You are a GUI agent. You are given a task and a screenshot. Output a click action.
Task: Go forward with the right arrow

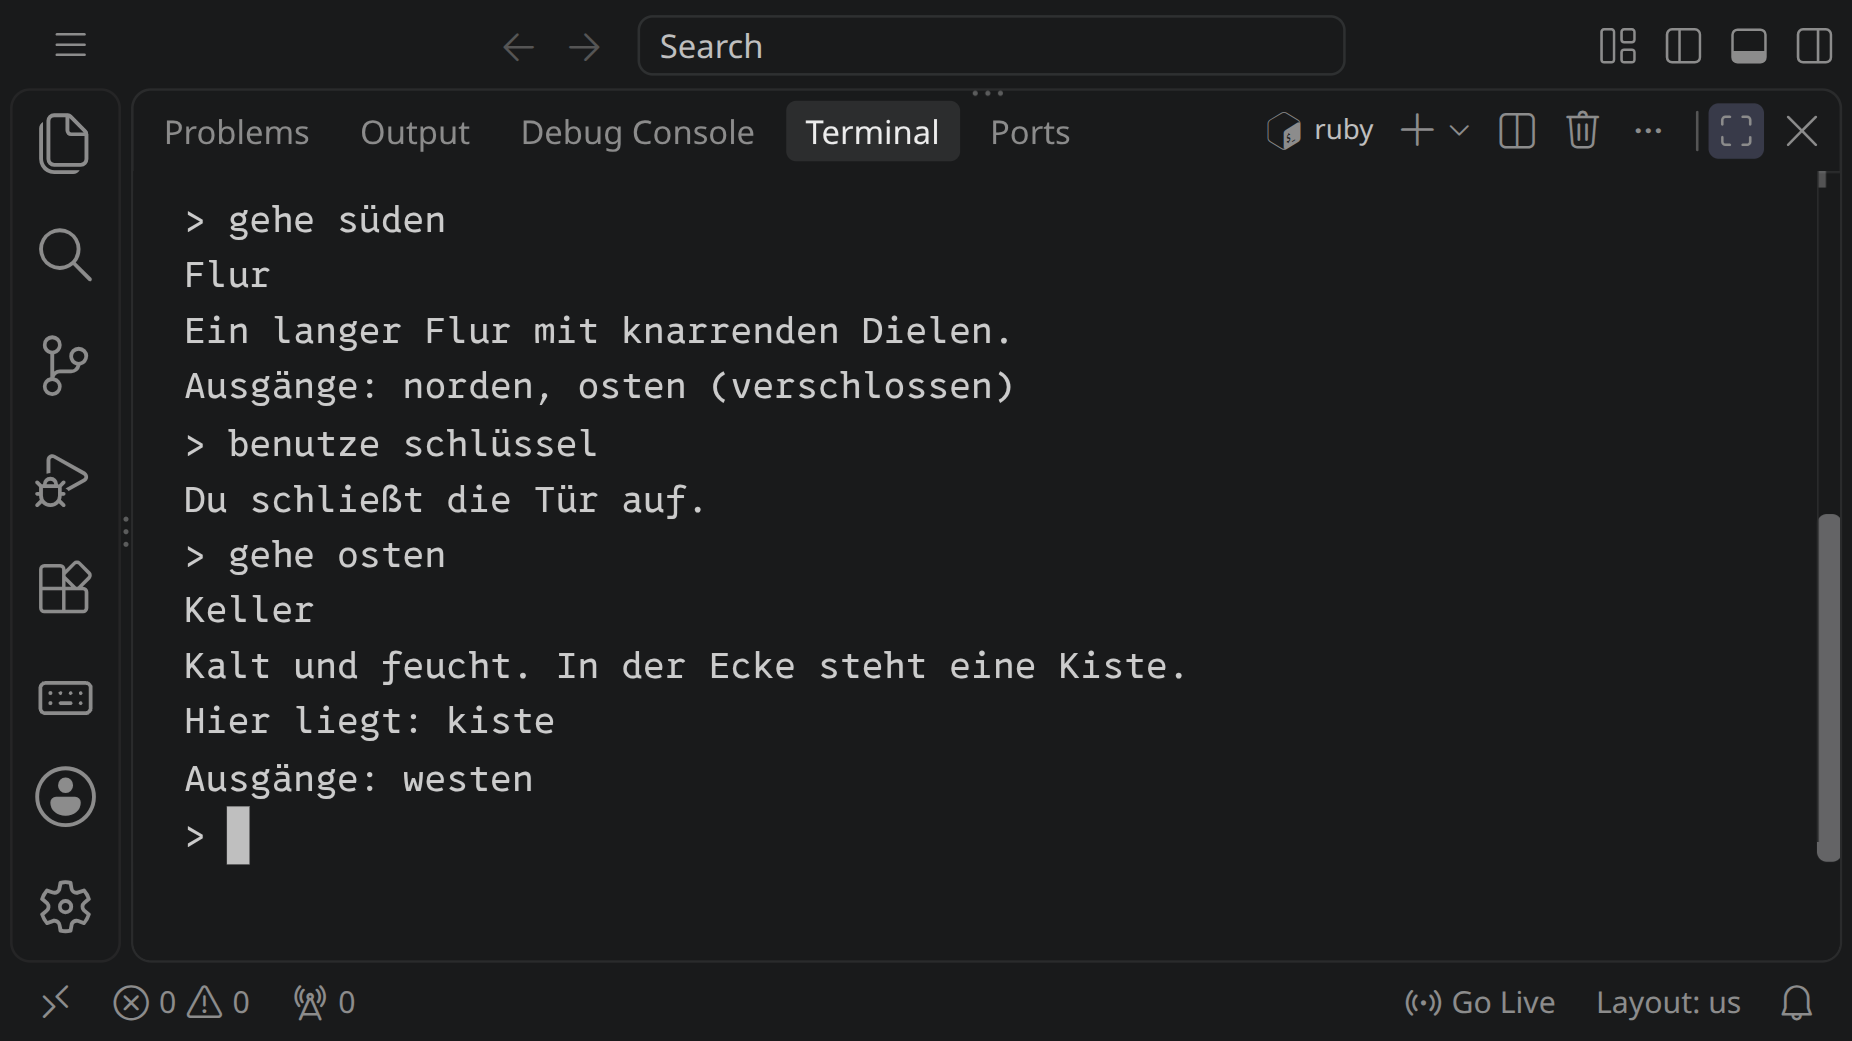coord(584,46)
